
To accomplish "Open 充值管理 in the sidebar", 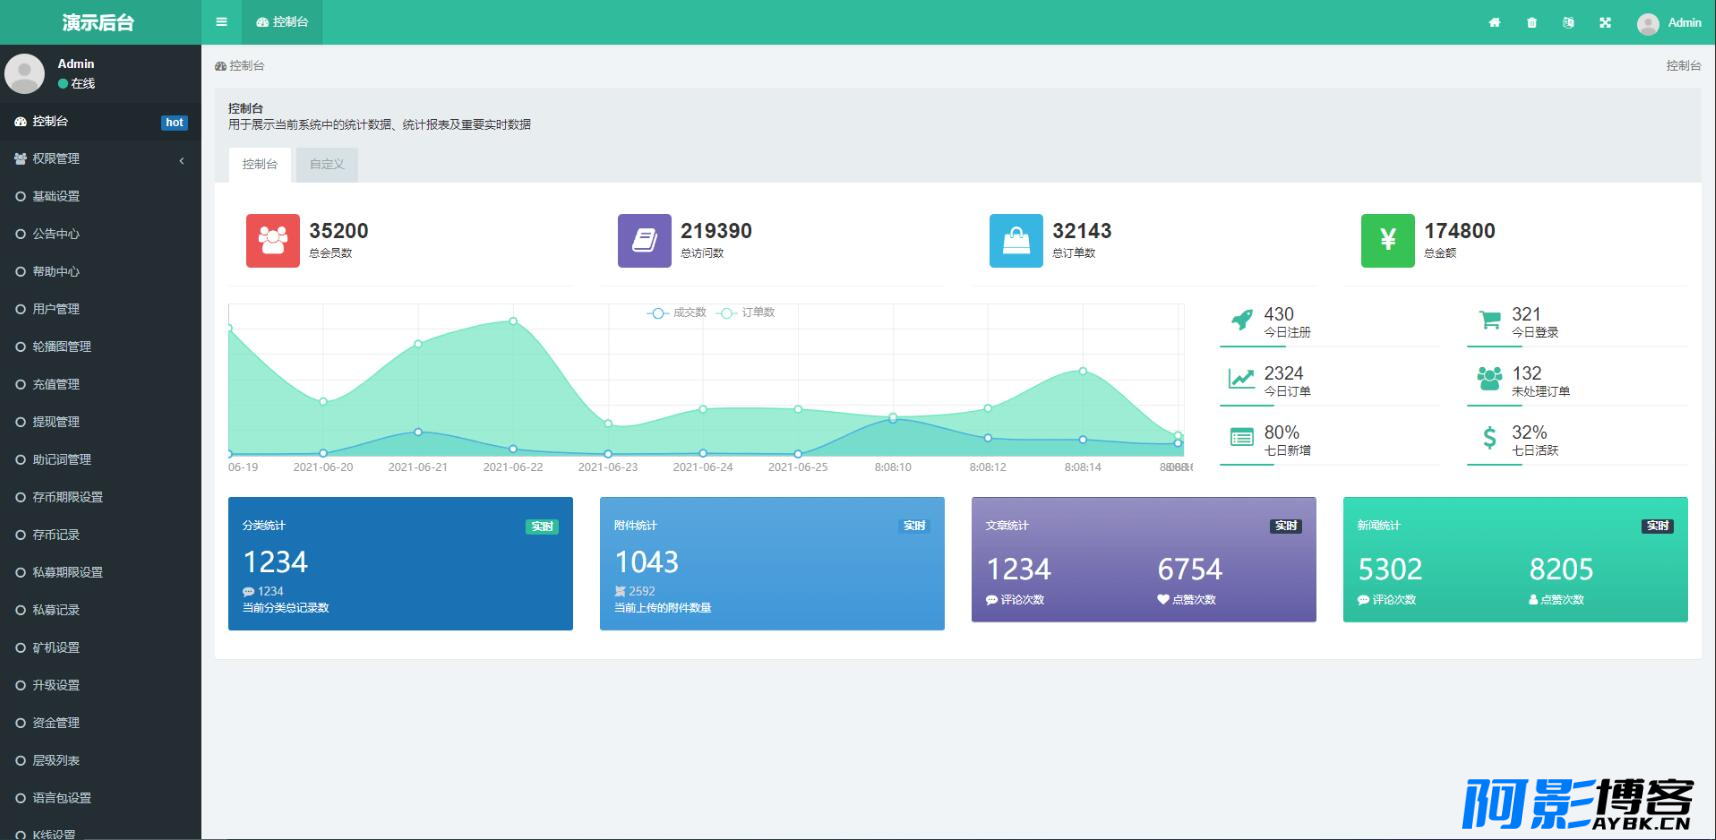I will (100, 384).
